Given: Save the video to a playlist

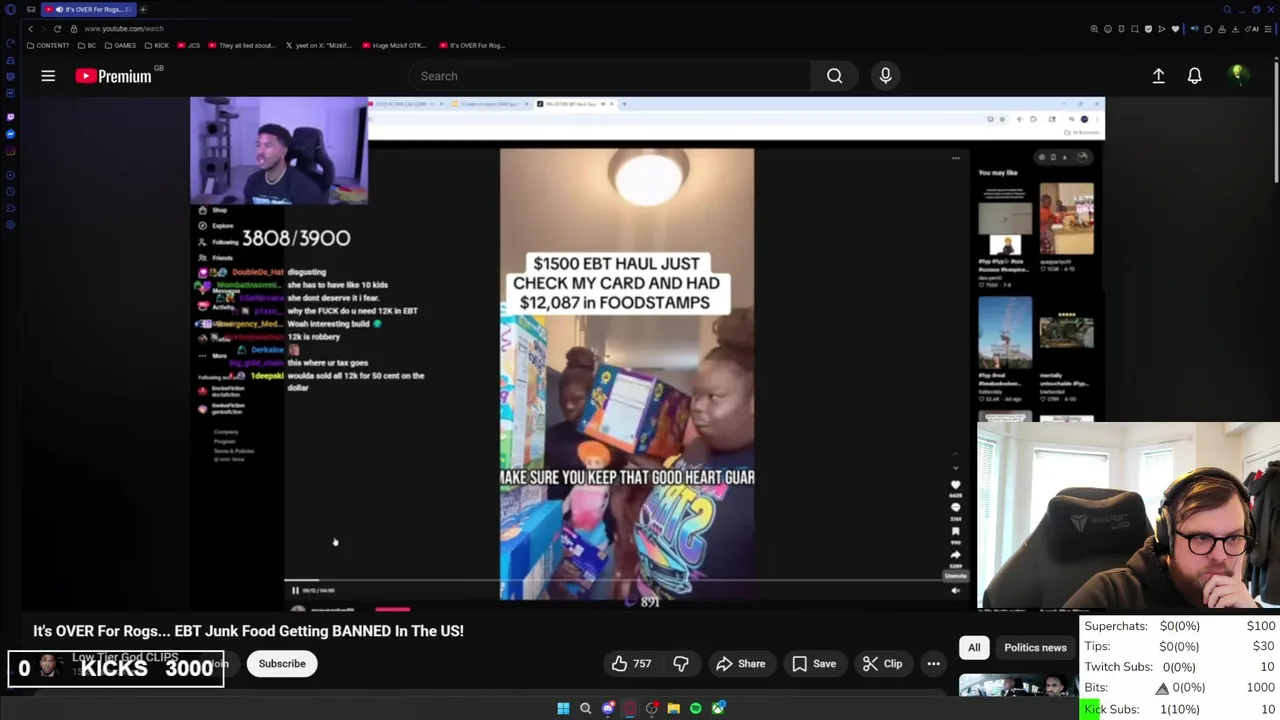Looking at the screenshot, I should click(x=813, y=664).
